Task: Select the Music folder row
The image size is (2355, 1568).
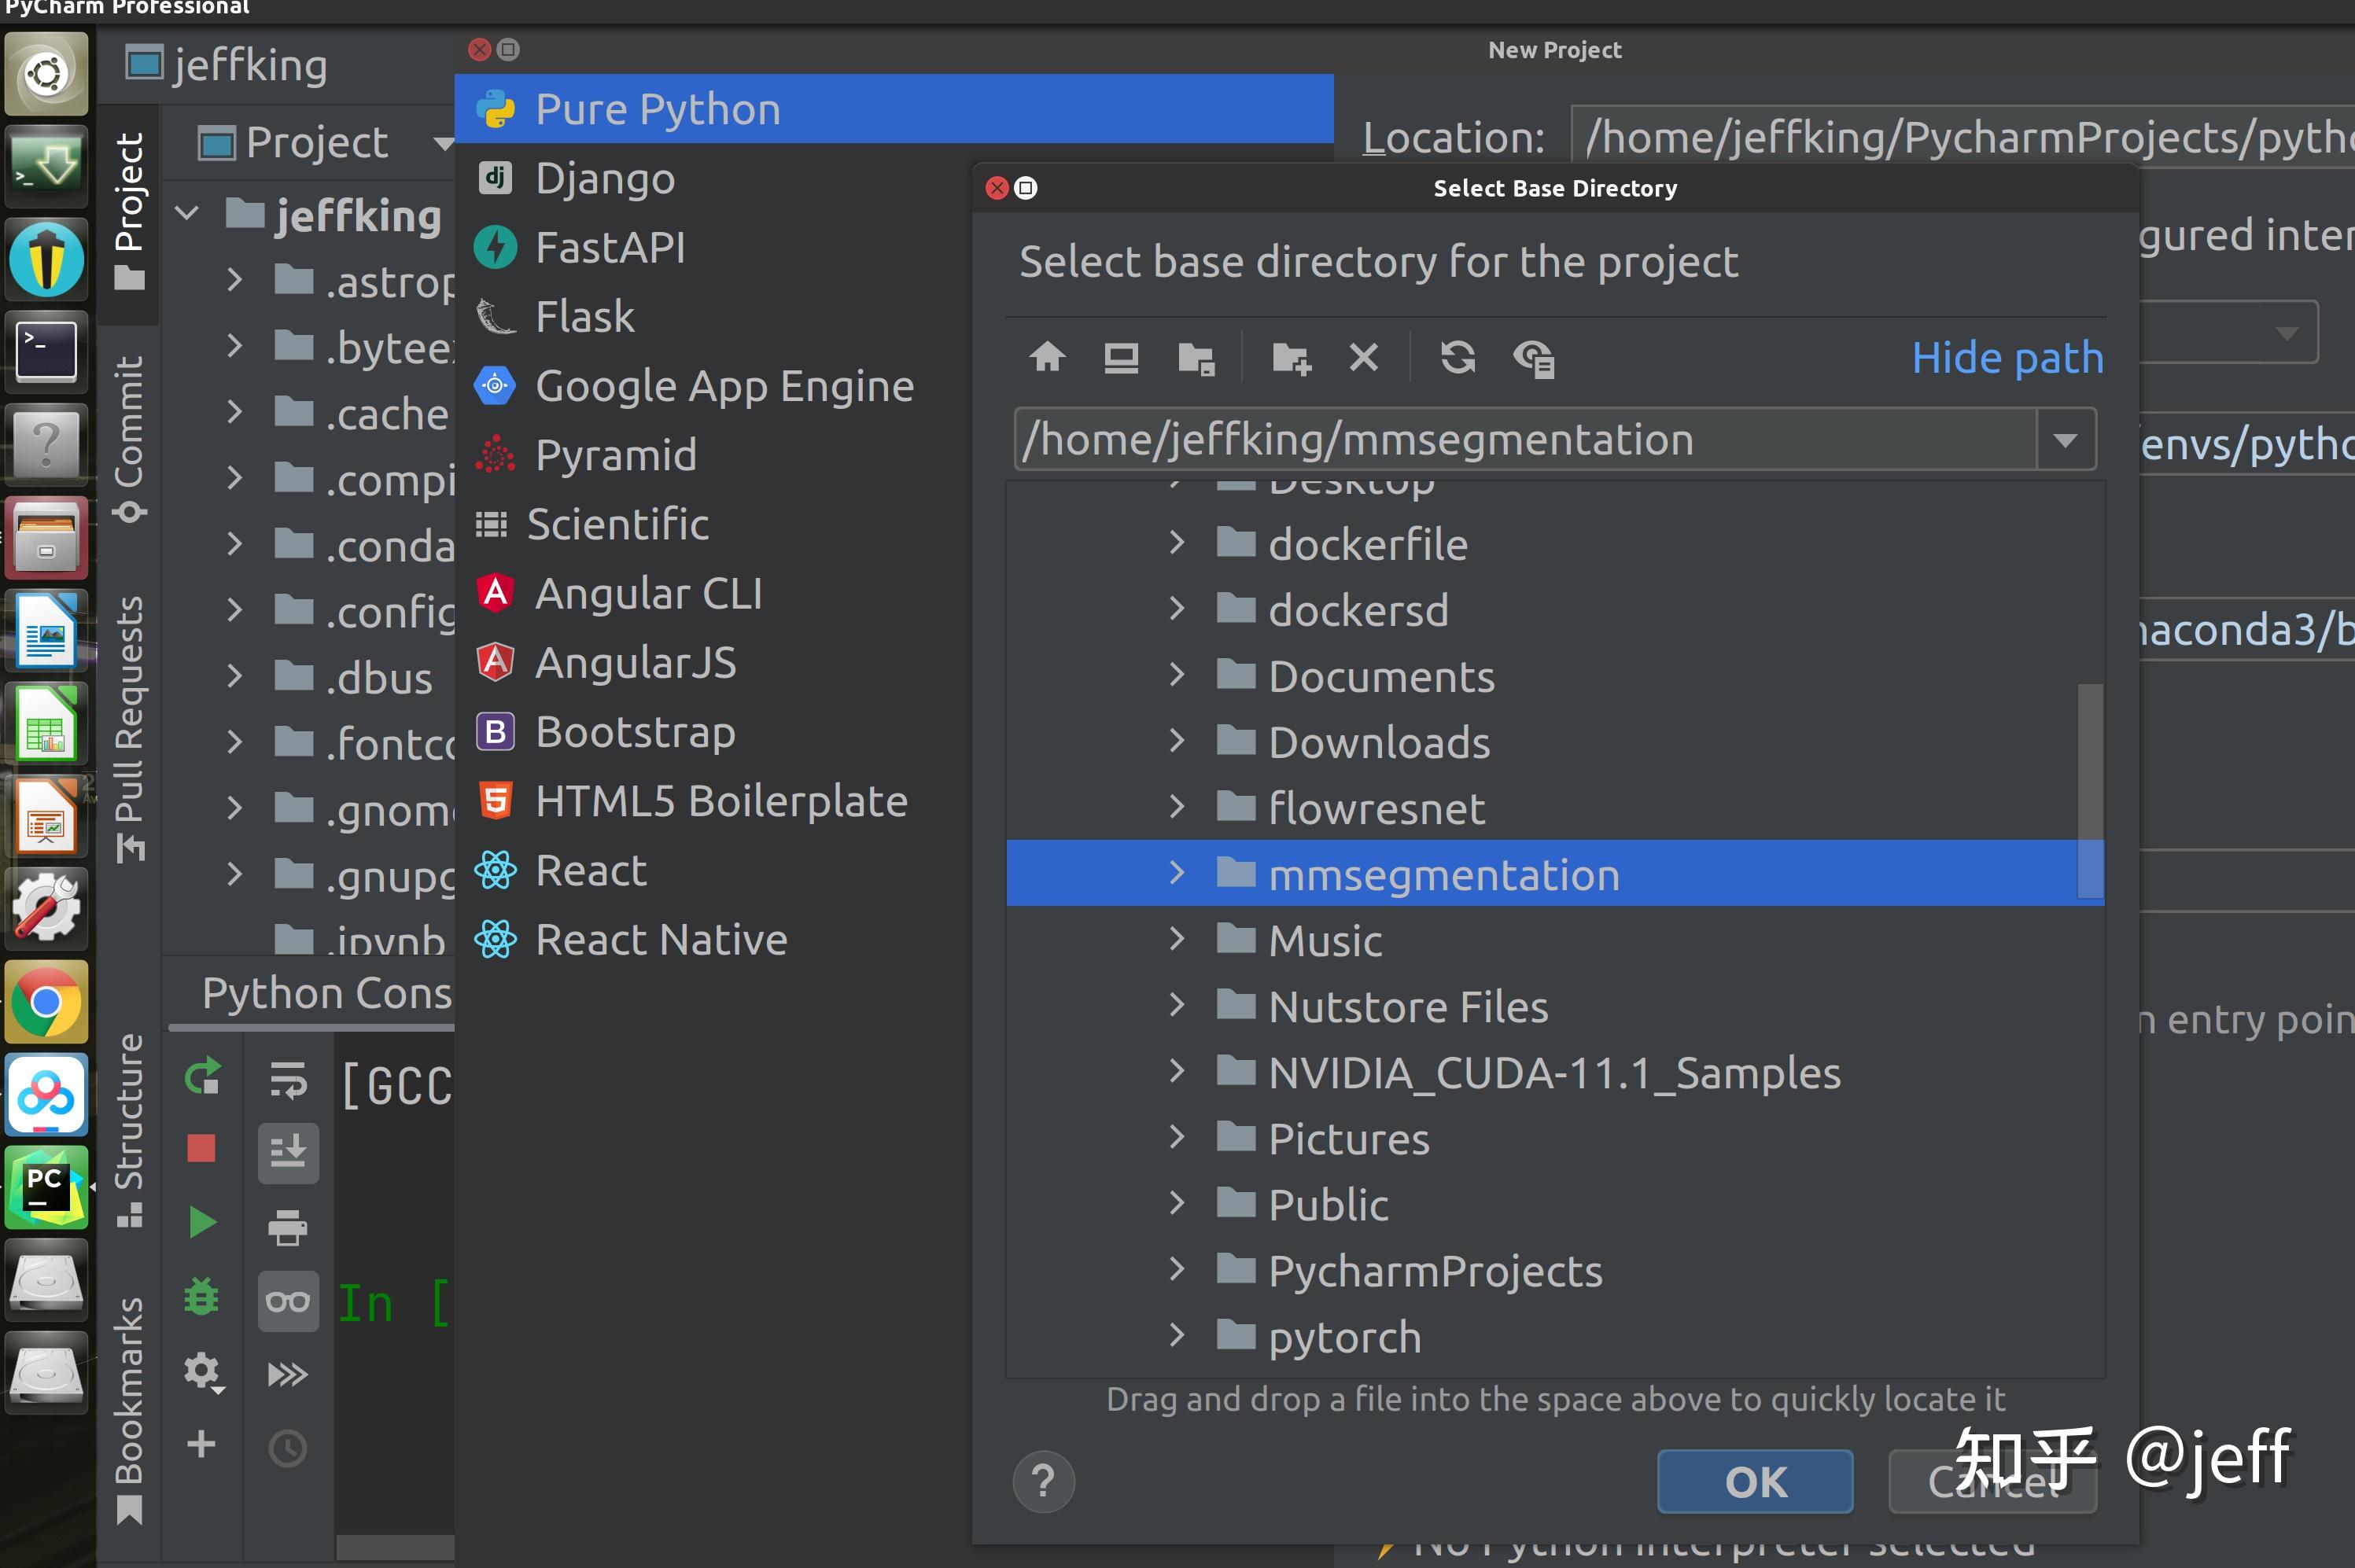Action: (x=1555, y=939)
